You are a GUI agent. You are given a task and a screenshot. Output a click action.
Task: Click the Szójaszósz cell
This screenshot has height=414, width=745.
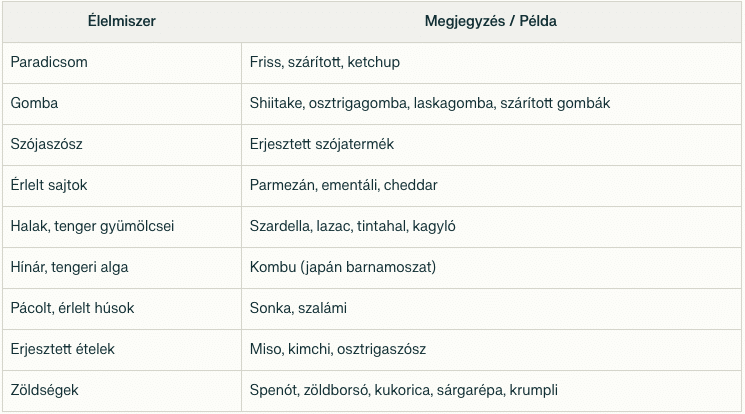point(122,145)
